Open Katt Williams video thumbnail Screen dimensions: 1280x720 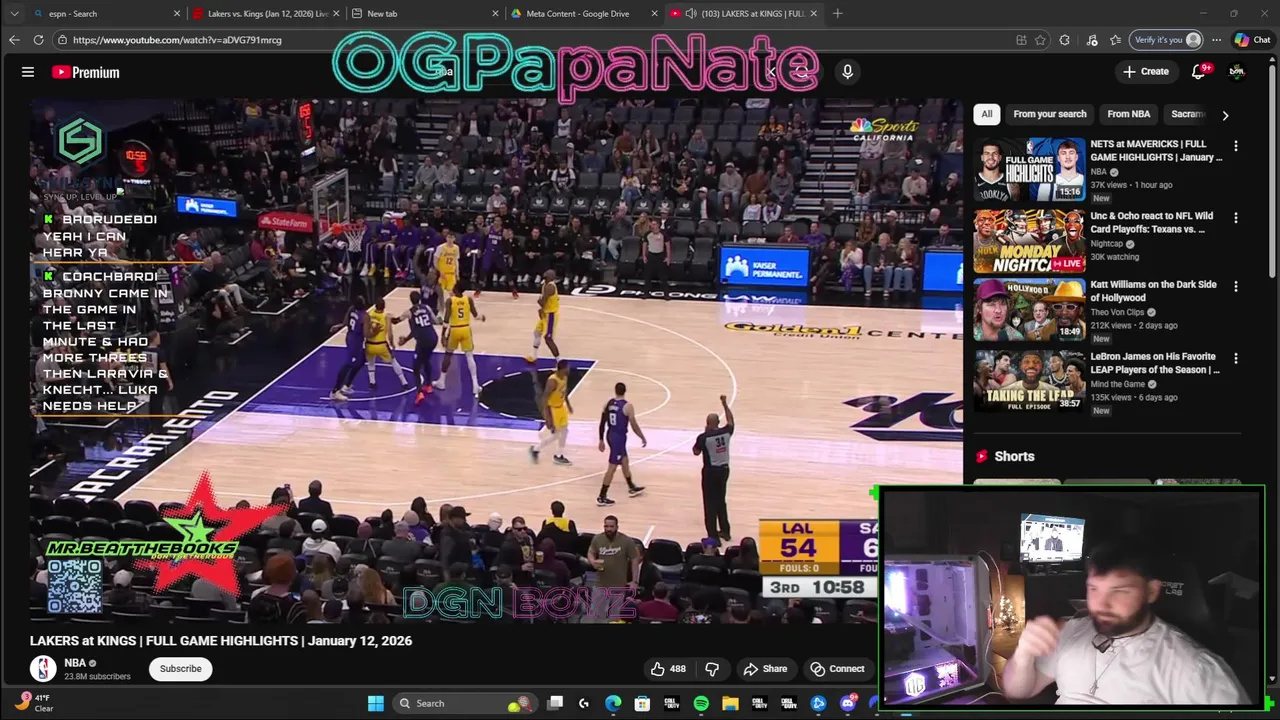point(1029,309)
